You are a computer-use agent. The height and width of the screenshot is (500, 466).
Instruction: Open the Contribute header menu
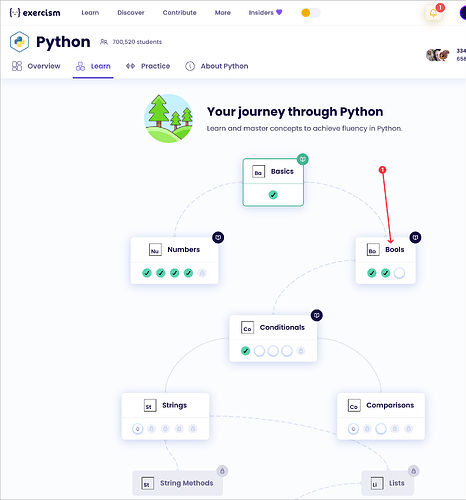[x=179, y=13]
